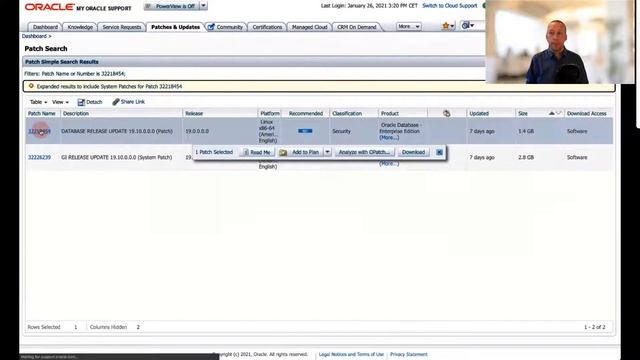Screen dimensions: 640x360
Task: Switch to the Knowledge tab
Action: tap(80, 27)
